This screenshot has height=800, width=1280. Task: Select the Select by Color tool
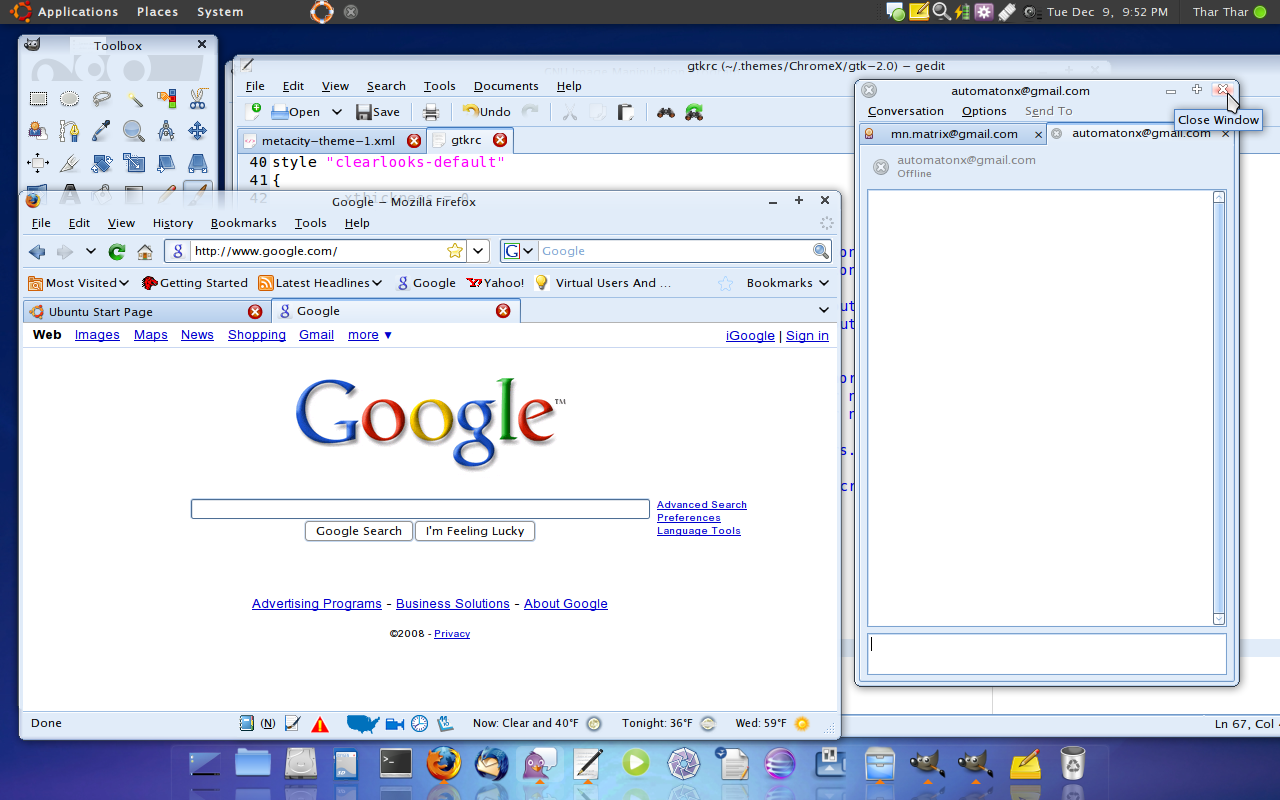(x=166, y=99)
